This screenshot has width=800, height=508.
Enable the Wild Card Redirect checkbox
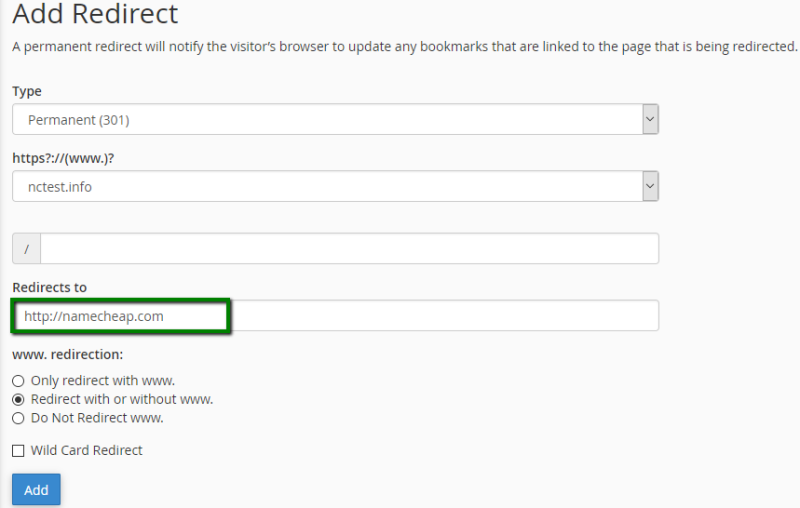(18, 451)
